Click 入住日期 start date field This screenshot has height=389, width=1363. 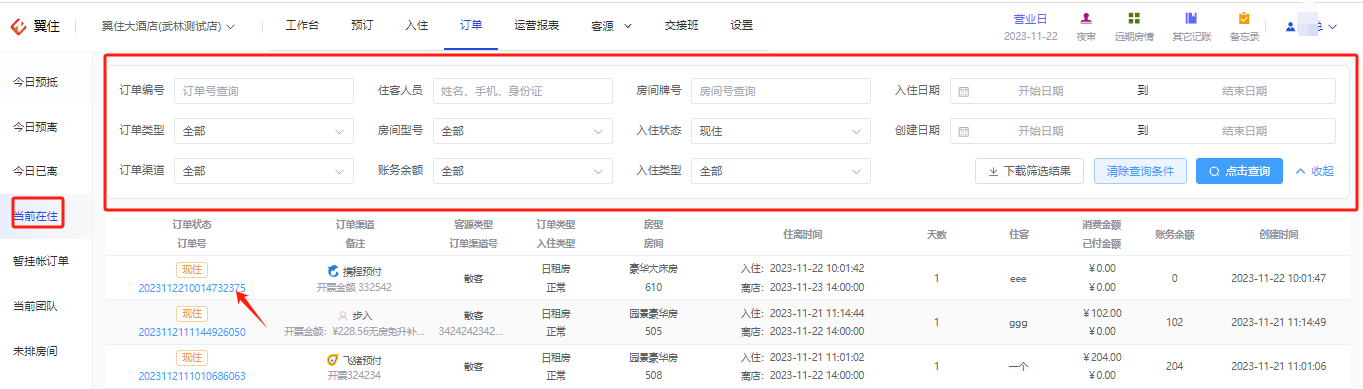(1040, 91)
